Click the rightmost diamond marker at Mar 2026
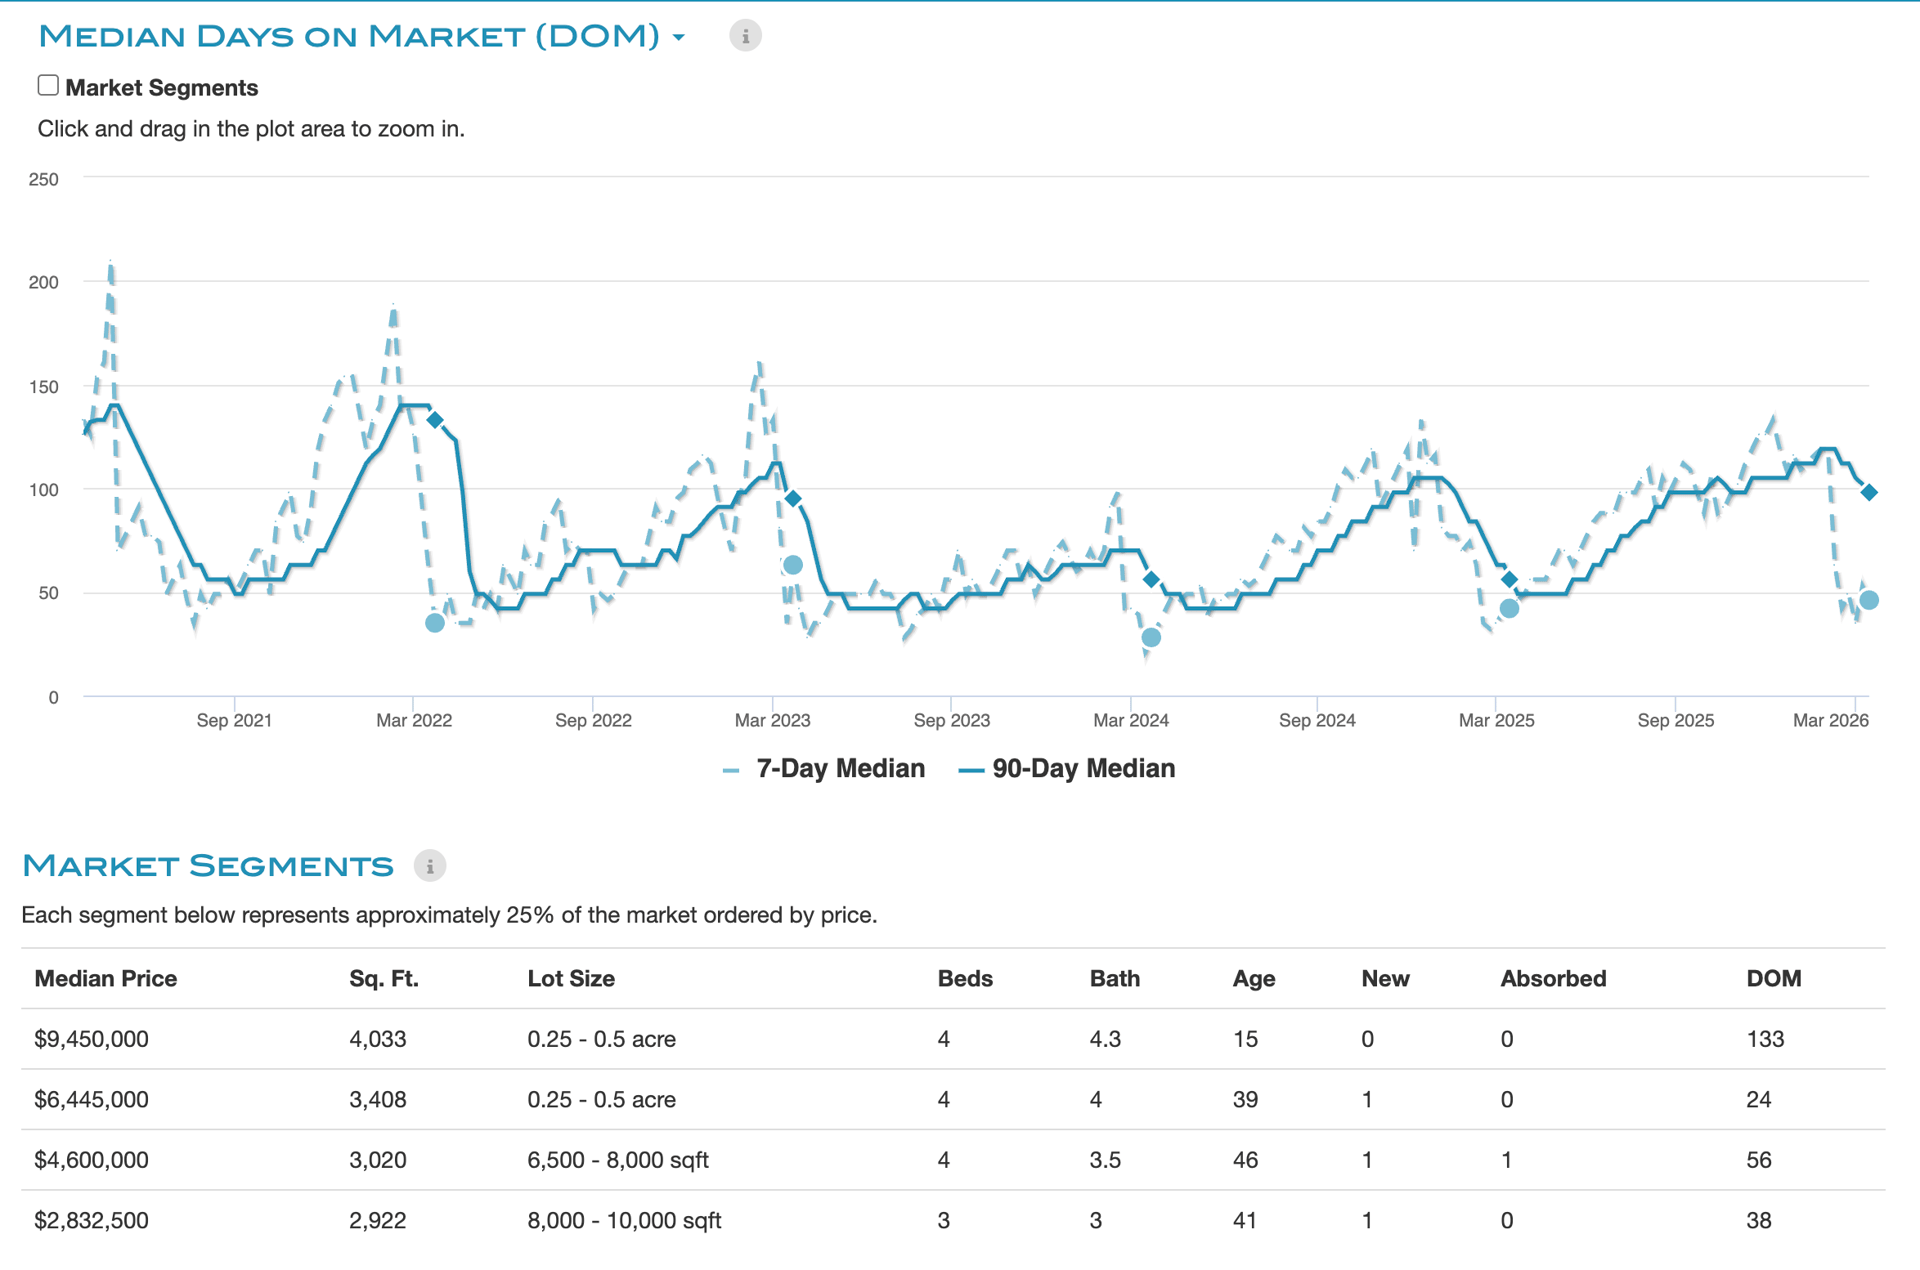 tap(1868, 492)
